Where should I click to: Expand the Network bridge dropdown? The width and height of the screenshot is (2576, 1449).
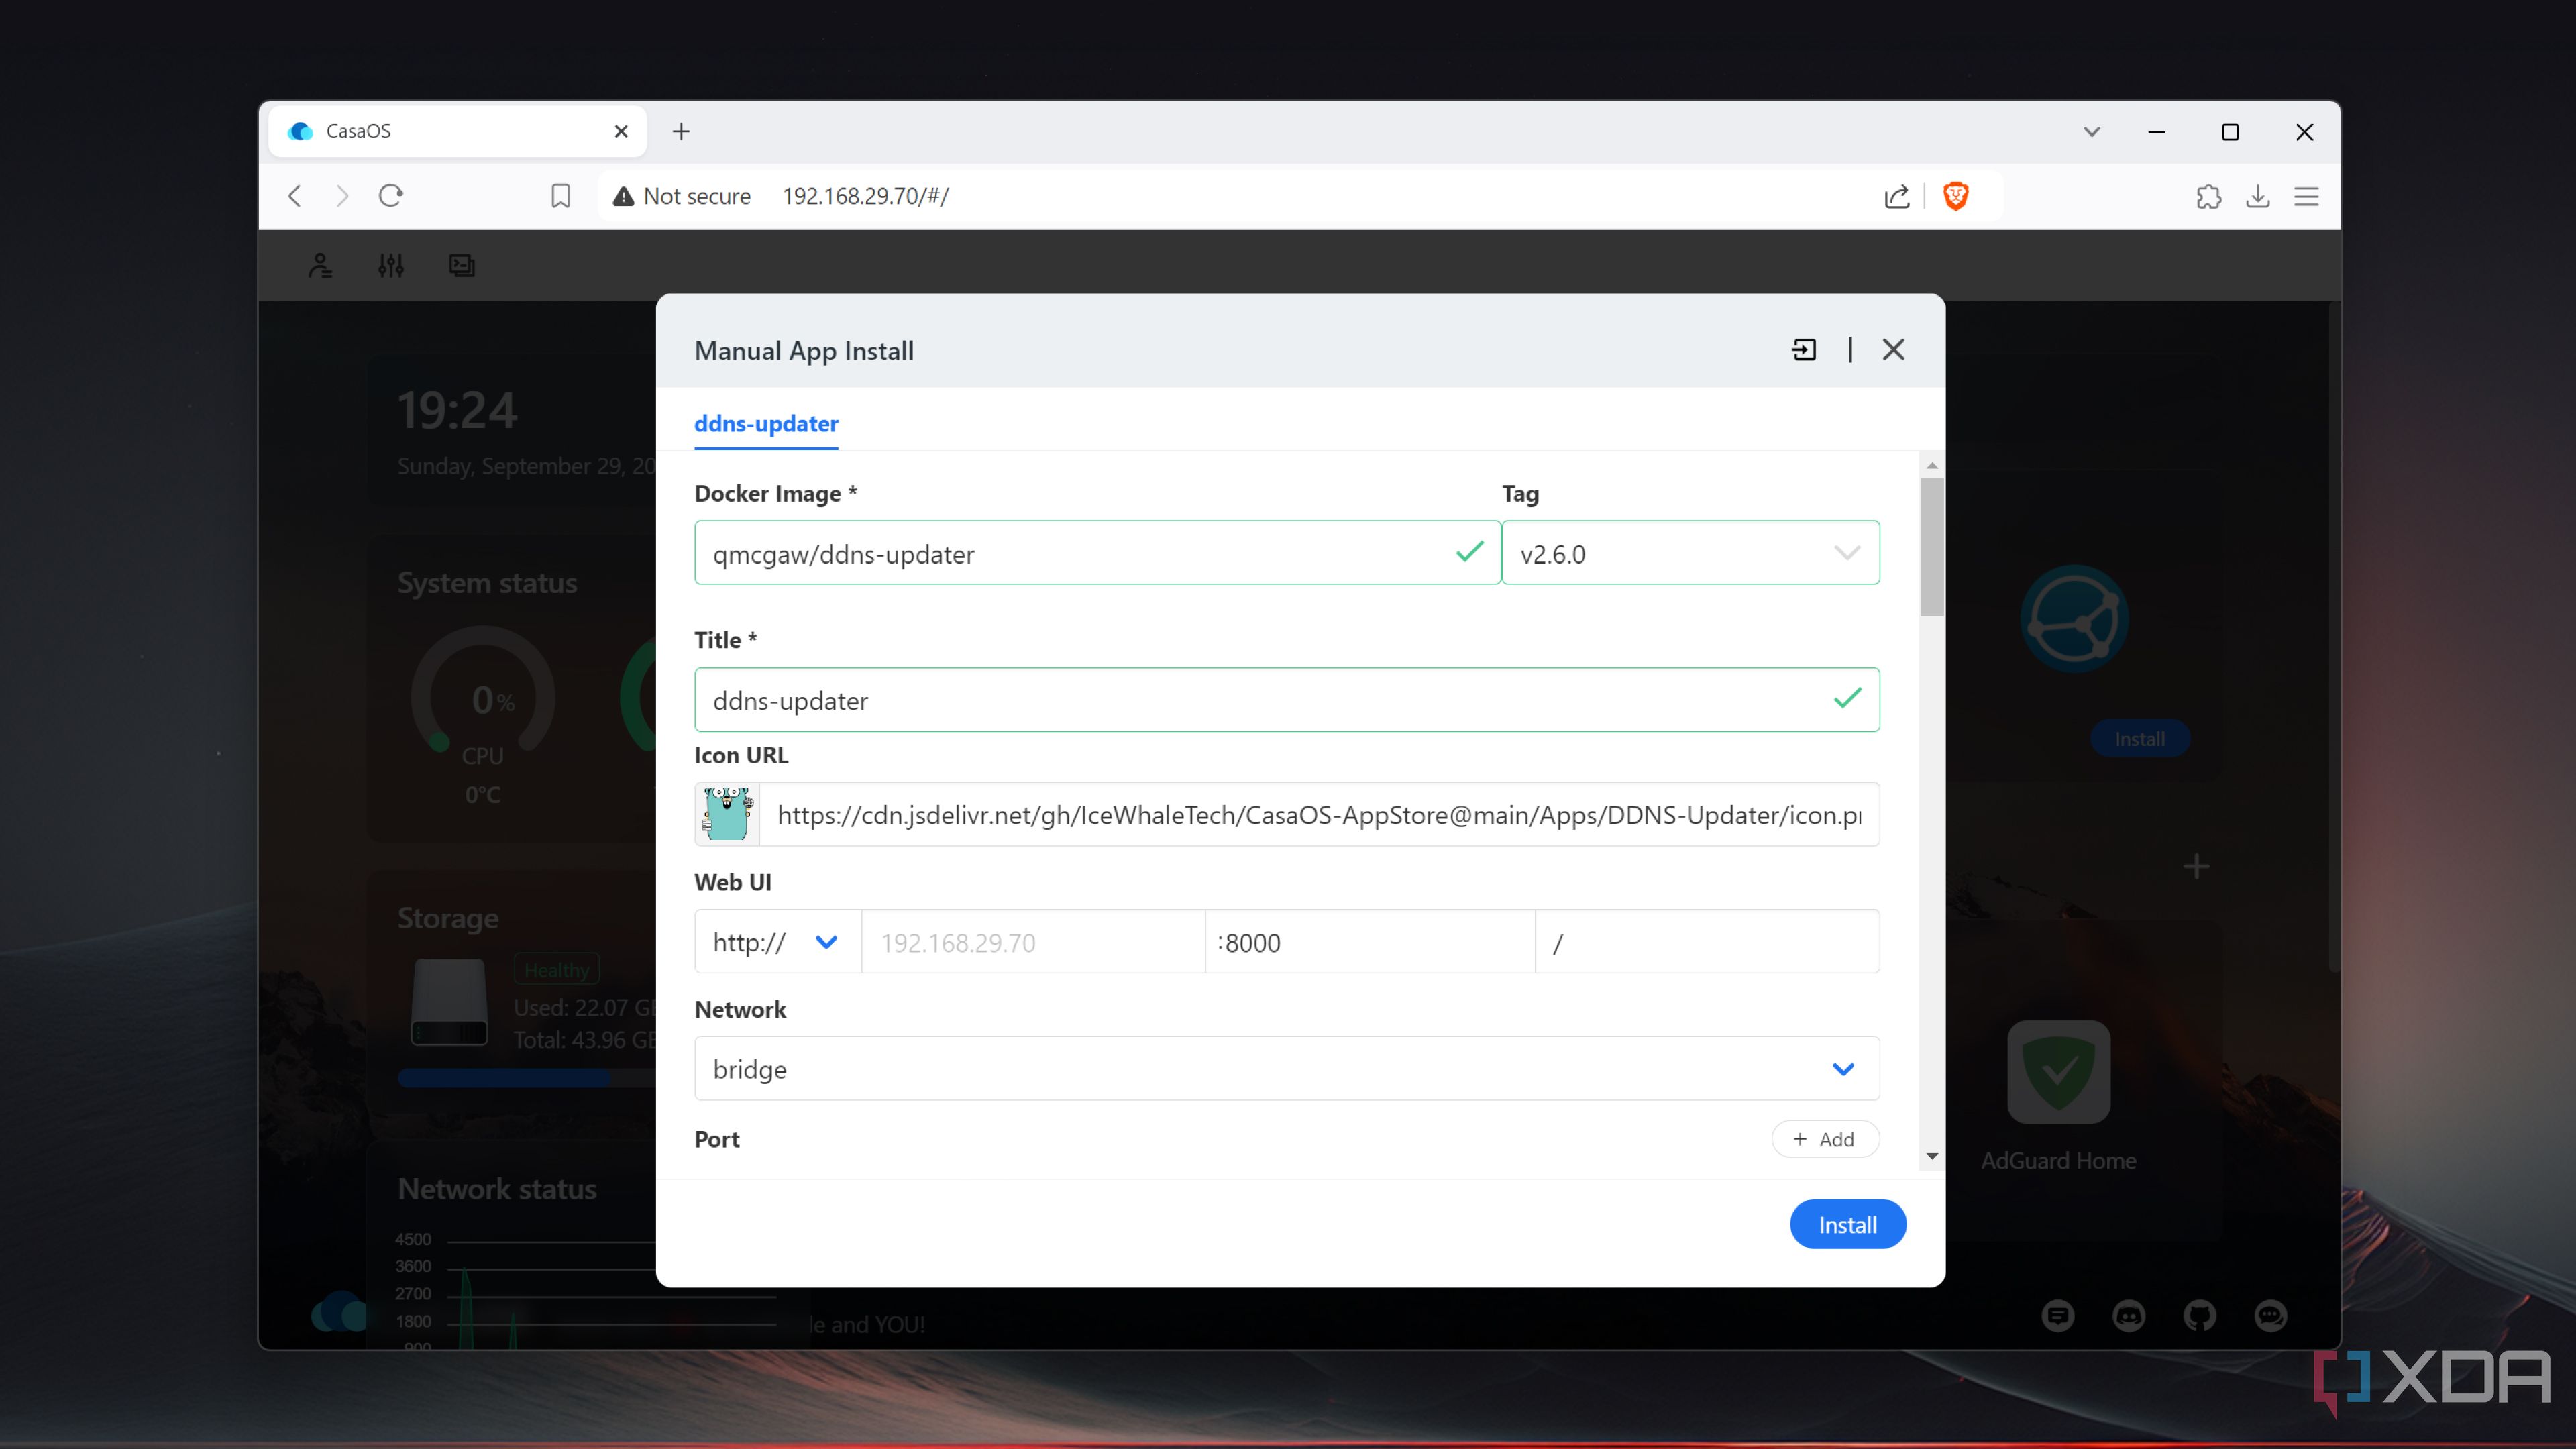[1286, 1069]
